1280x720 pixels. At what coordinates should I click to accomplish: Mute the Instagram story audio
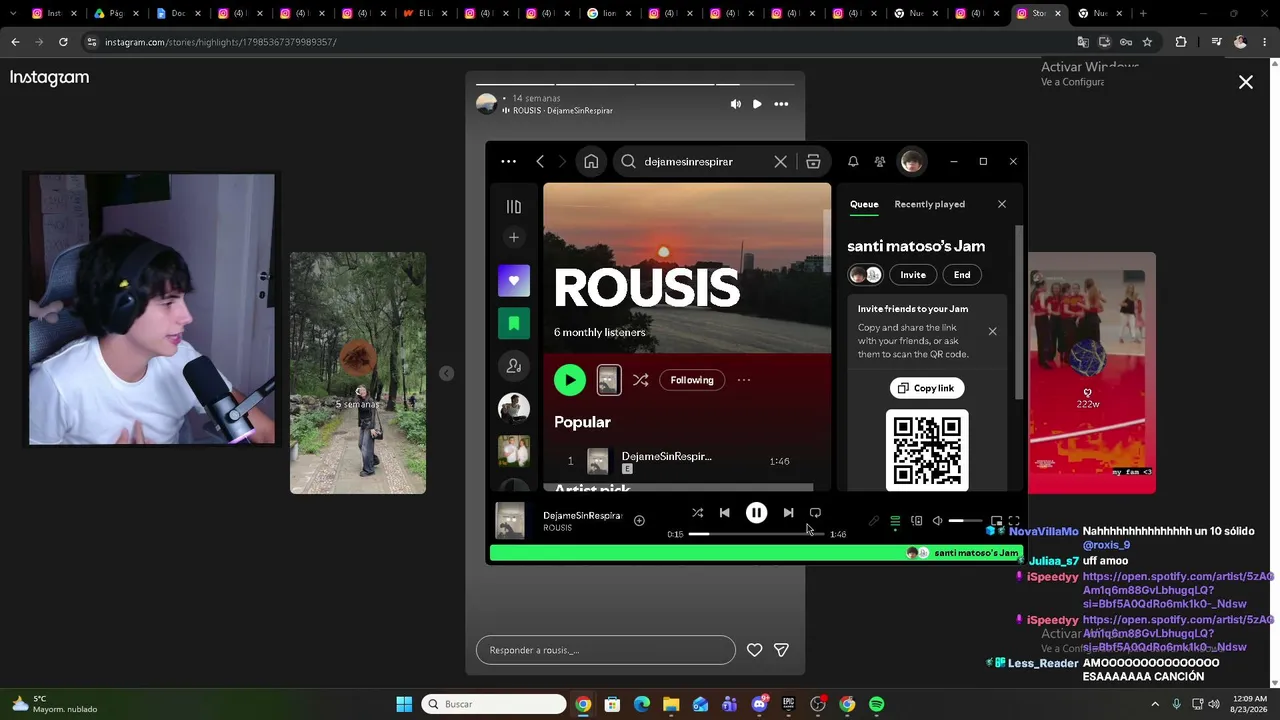coord(736,104)
